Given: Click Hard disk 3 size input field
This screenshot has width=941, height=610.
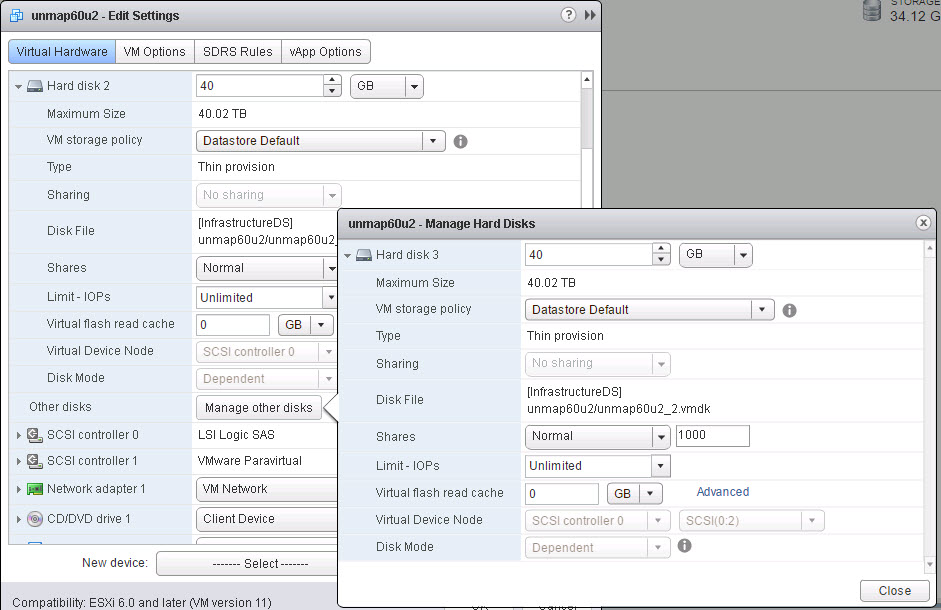Looking at the screenshot, I should [x=589, y=255].
